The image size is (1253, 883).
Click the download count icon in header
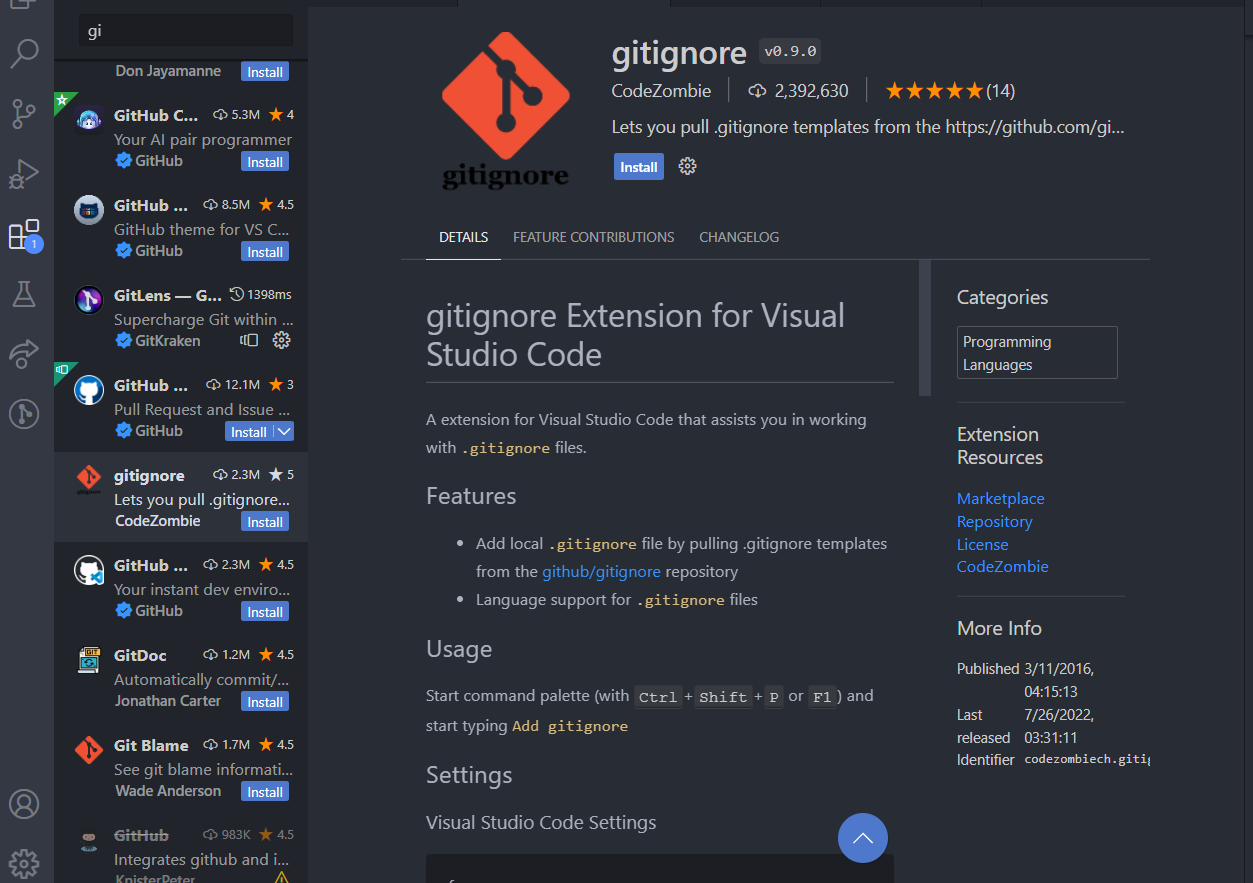pyautogui.click(x=758, y=91)
